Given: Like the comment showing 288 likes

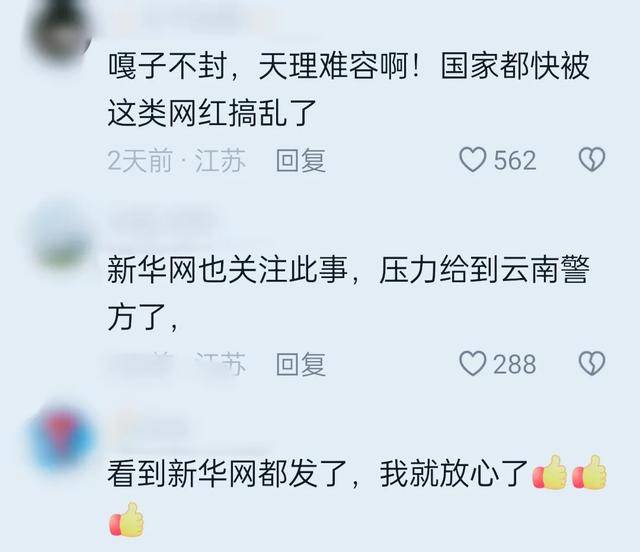Looking at the screenshot, I should point(473,364).
